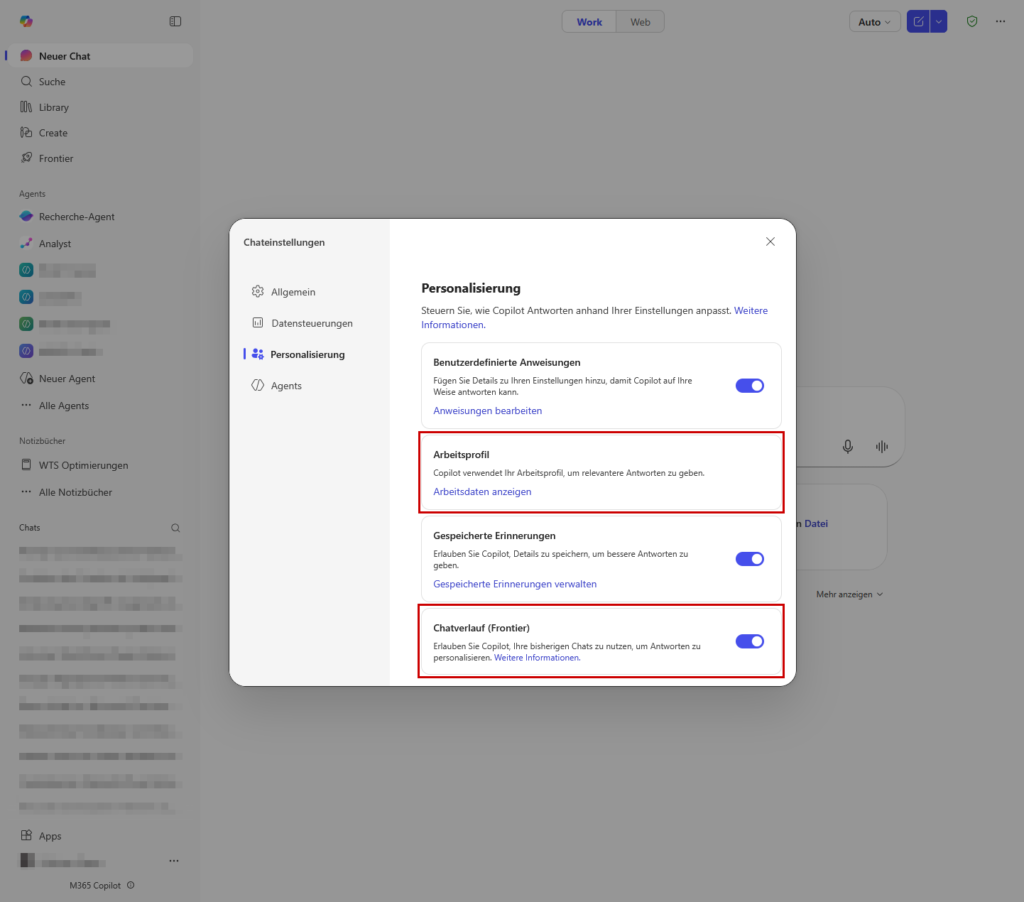Viewport: 1024px width, 902px height.
Task: Click the Copilot logo icon
Action: tap(26, 21)
